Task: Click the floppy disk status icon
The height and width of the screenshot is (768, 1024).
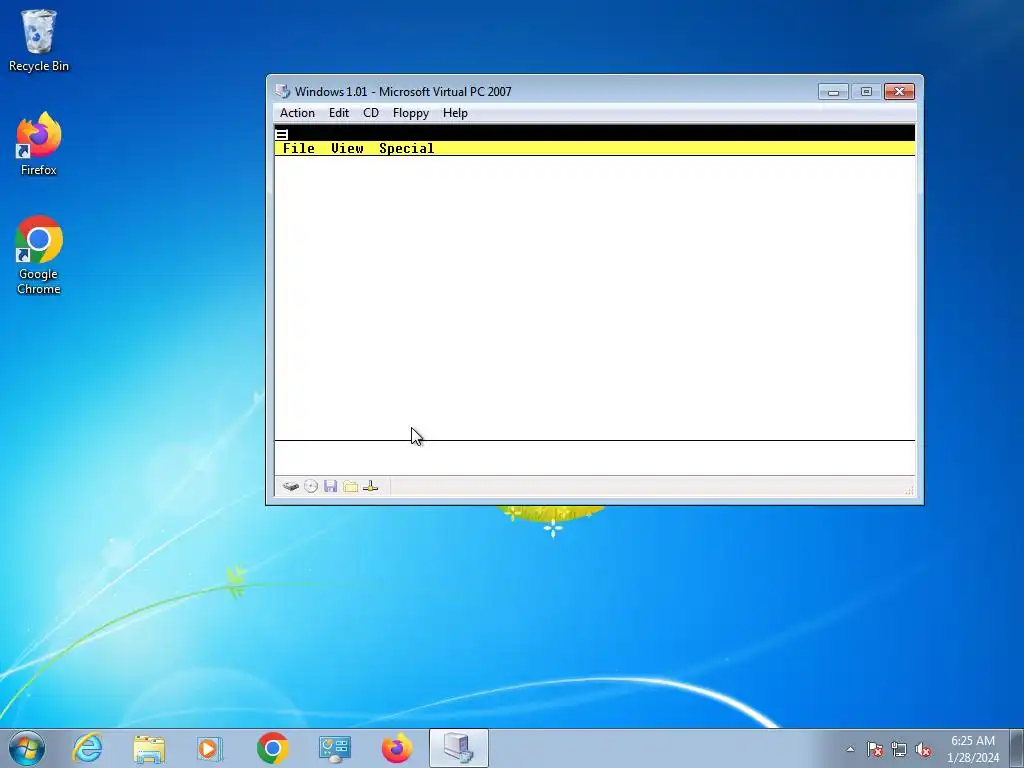Action: [330, 487]
